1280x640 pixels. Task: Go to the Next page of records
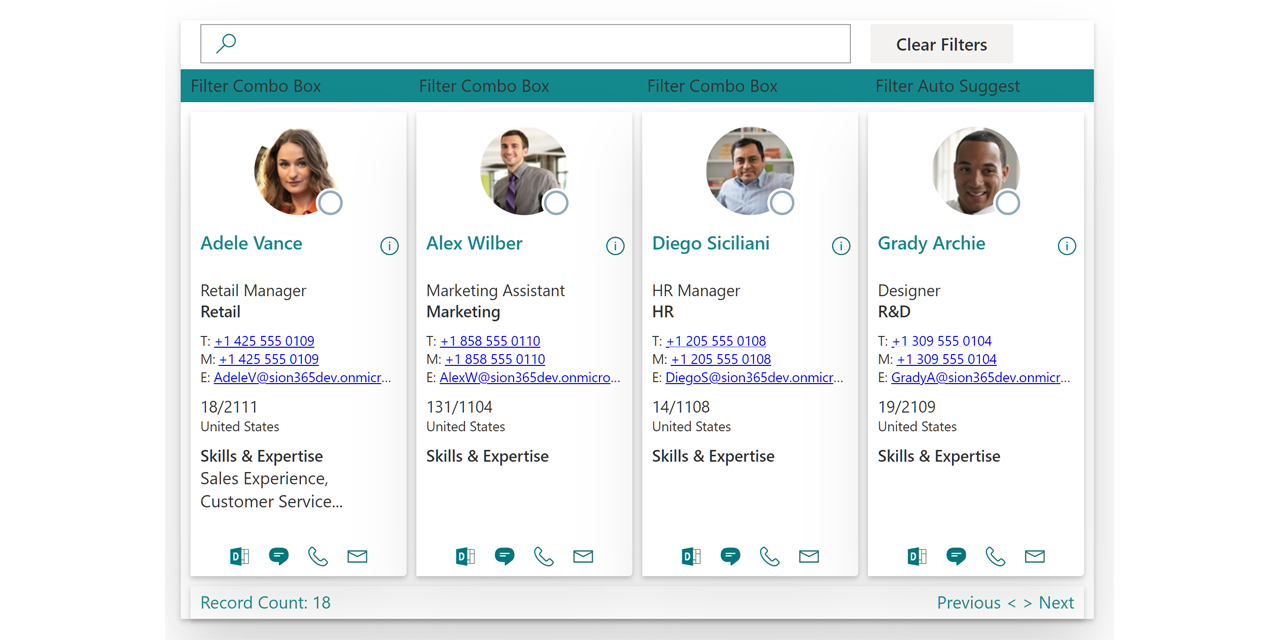(x=1050, y=603)
